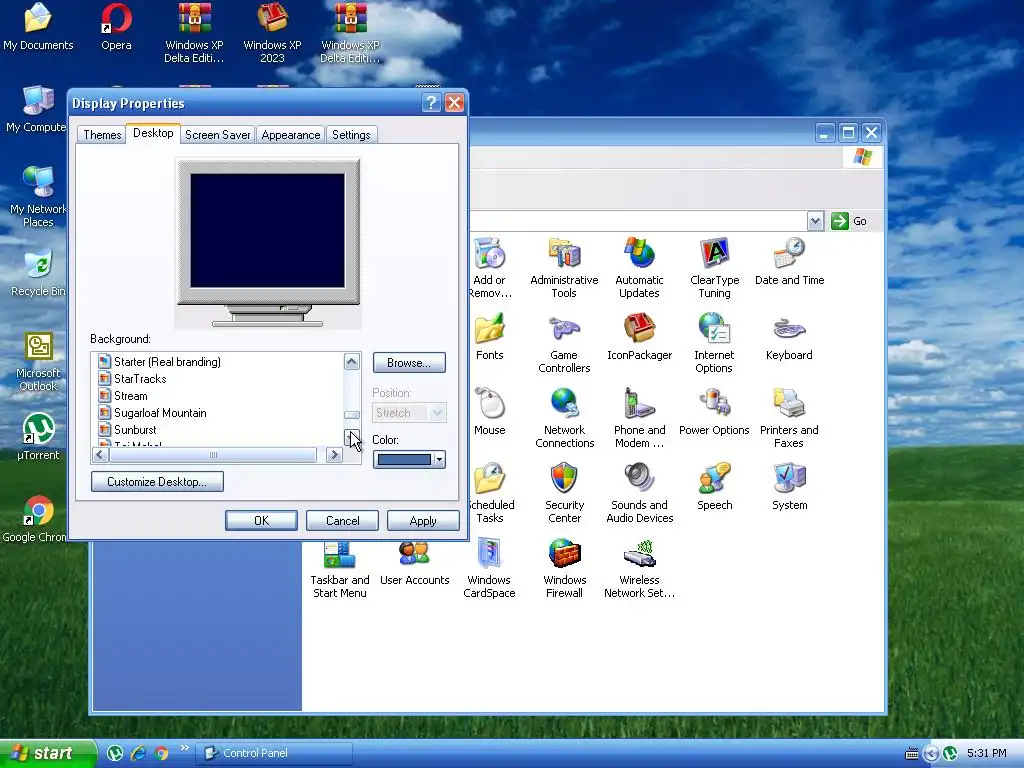This screenshot has width=1024, height=768.
Task: Click Control Panel taskbar button
Action: pyautogui.click(x=274, y=753)
